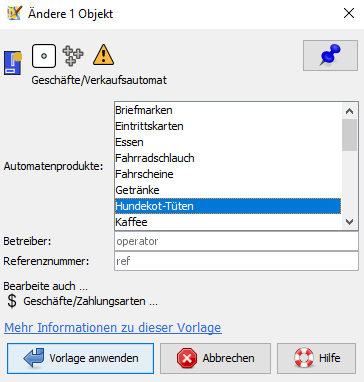Open Mehr Informationen zu dieser Vorlage link
Viewport: 364px width, 382px height.
(113, 328)
